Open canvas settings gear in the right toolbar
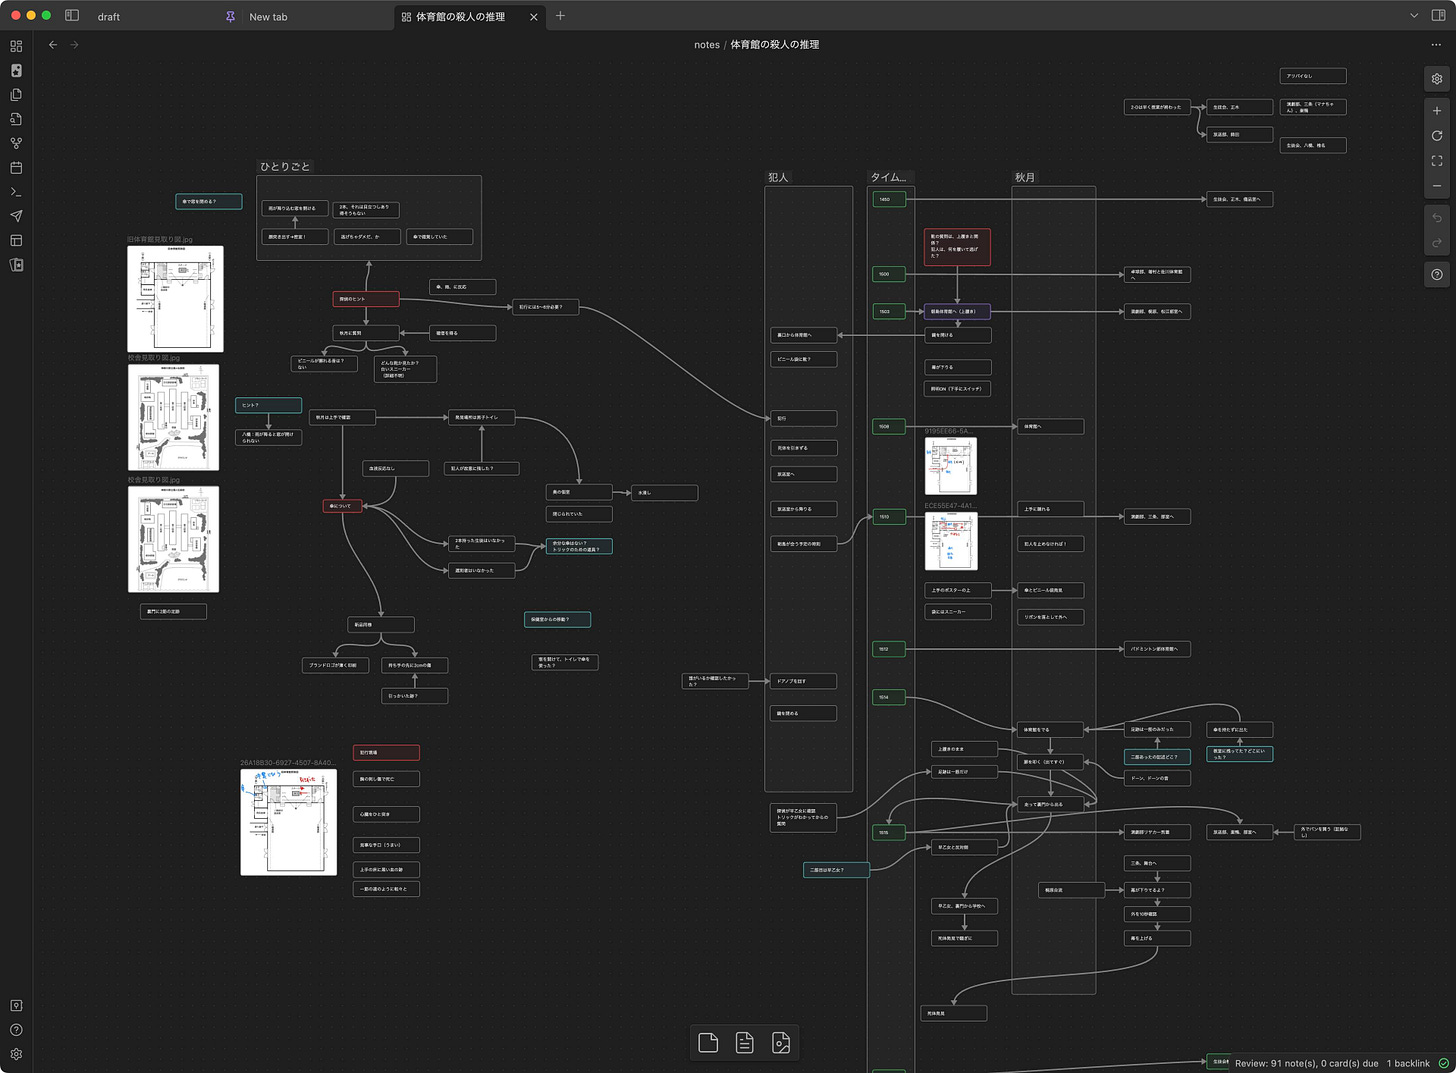This screenshot has width=1456, height=1073. pos(1437,79)
